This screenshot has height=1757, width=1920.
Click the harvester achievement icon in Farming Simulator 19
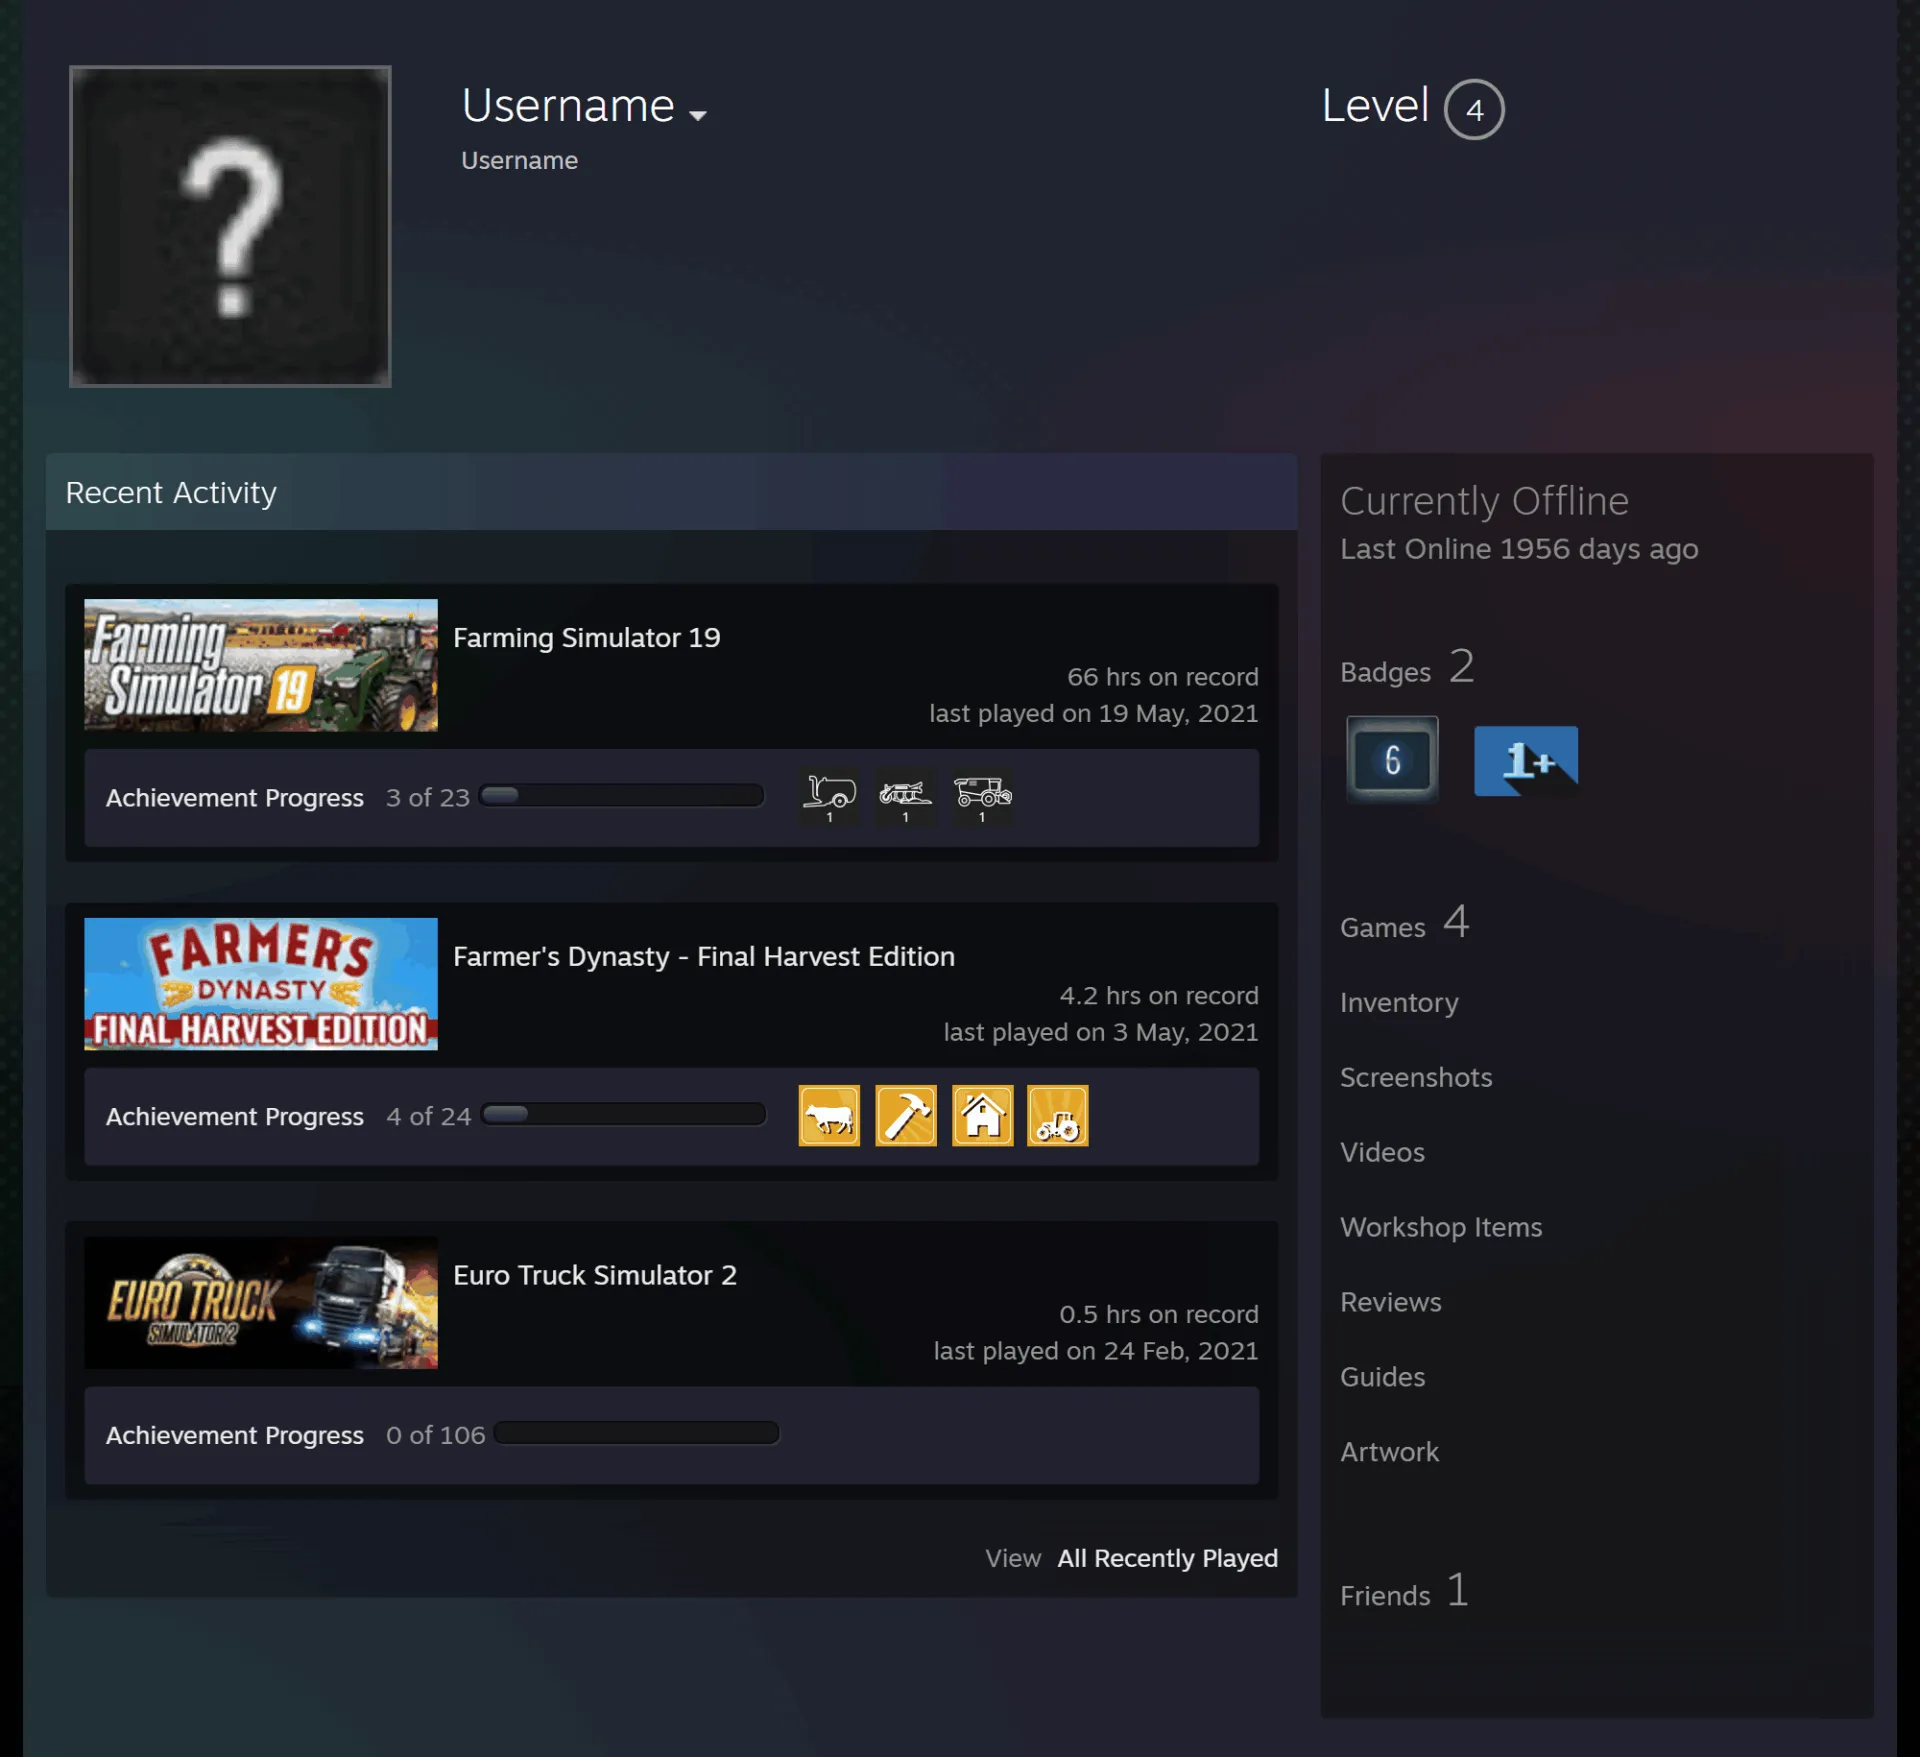coord(983,797)
